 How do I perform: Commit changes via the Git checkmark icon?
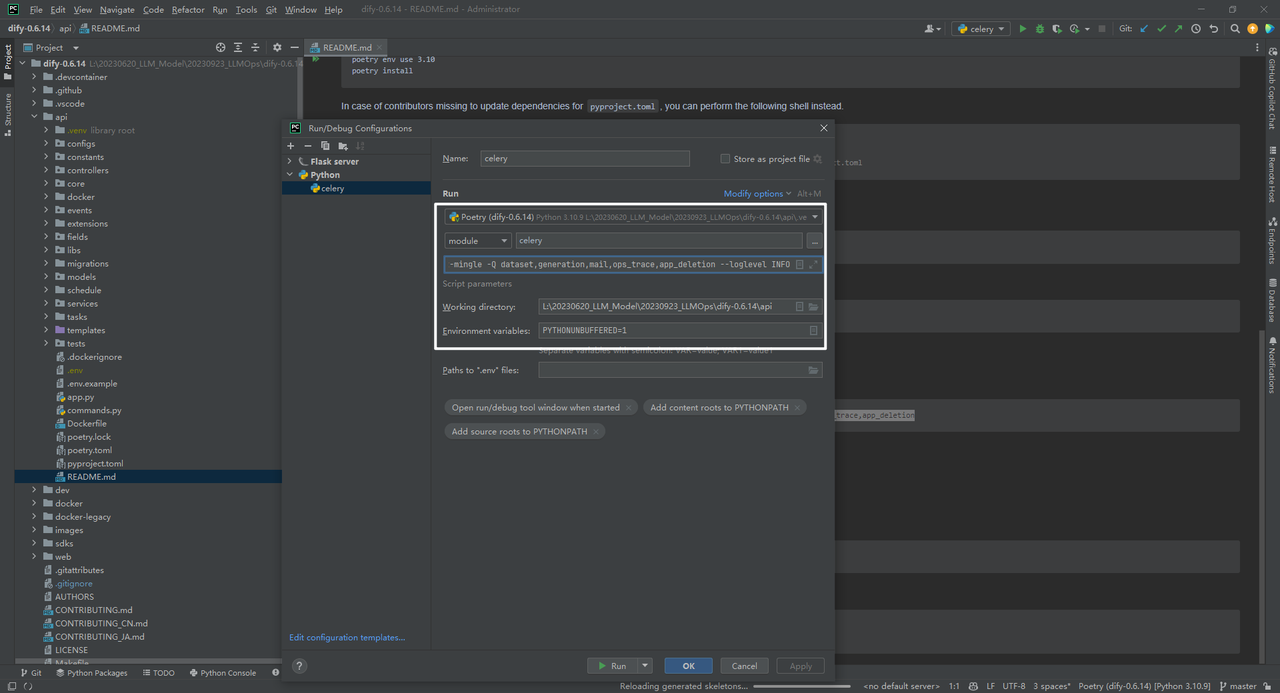(x=1161, y=28)
